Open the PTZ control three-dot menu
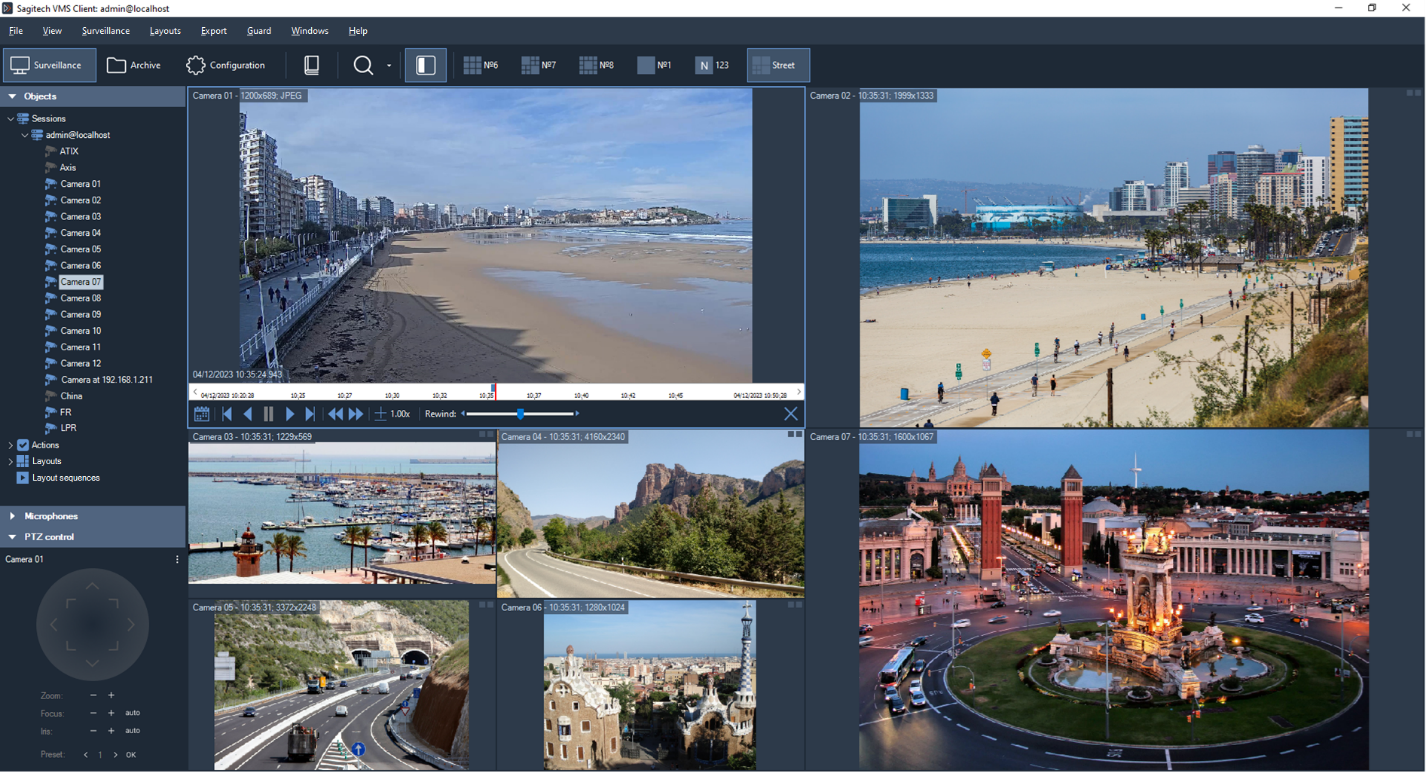The height and width of the screenshot is (773, 1426). pyautogui.click(x=177, y=560)
